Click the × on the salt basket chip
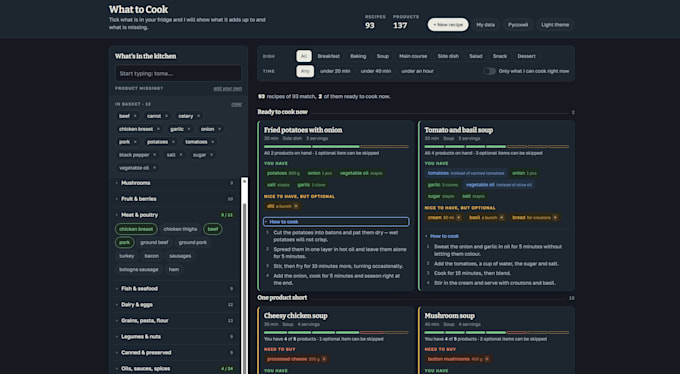The height and width of the screenshot is (374, 680). click(x=181, y=155)
